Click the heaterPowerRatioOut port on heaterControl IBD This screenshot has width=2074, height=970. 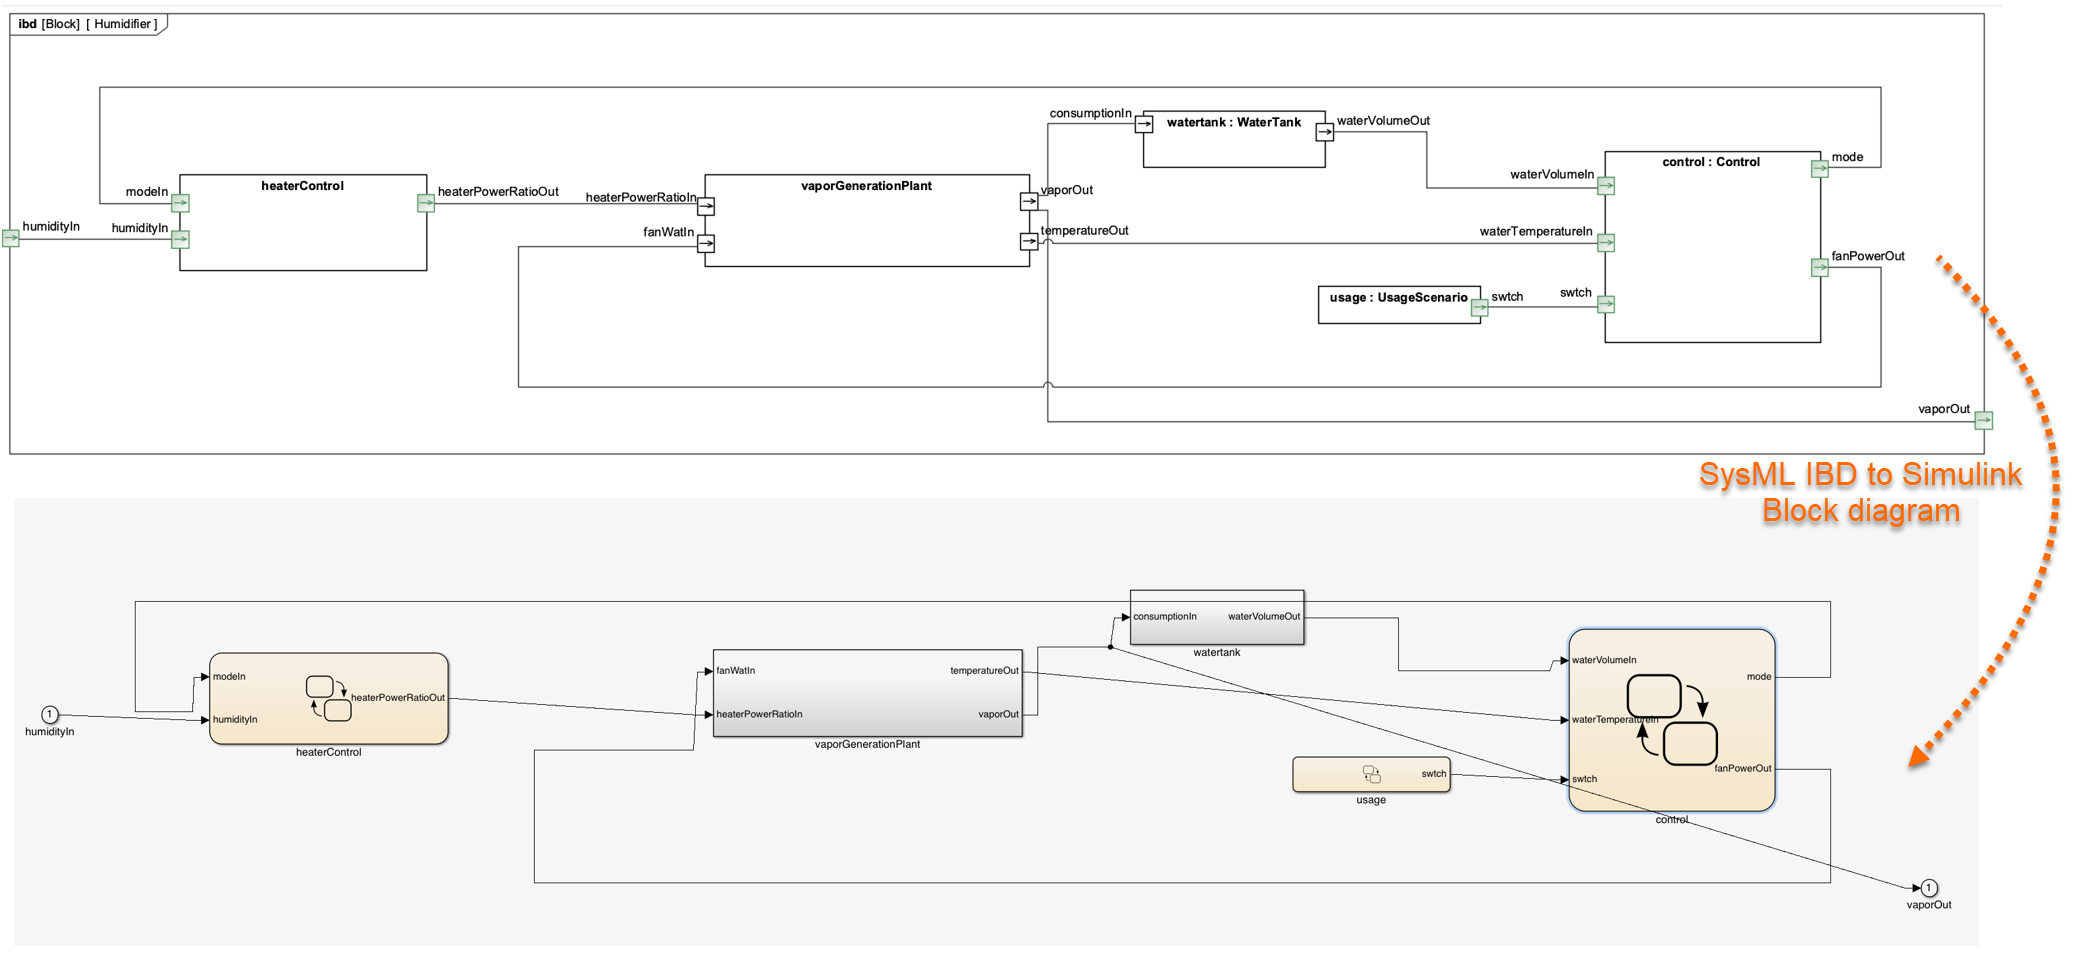426,203
